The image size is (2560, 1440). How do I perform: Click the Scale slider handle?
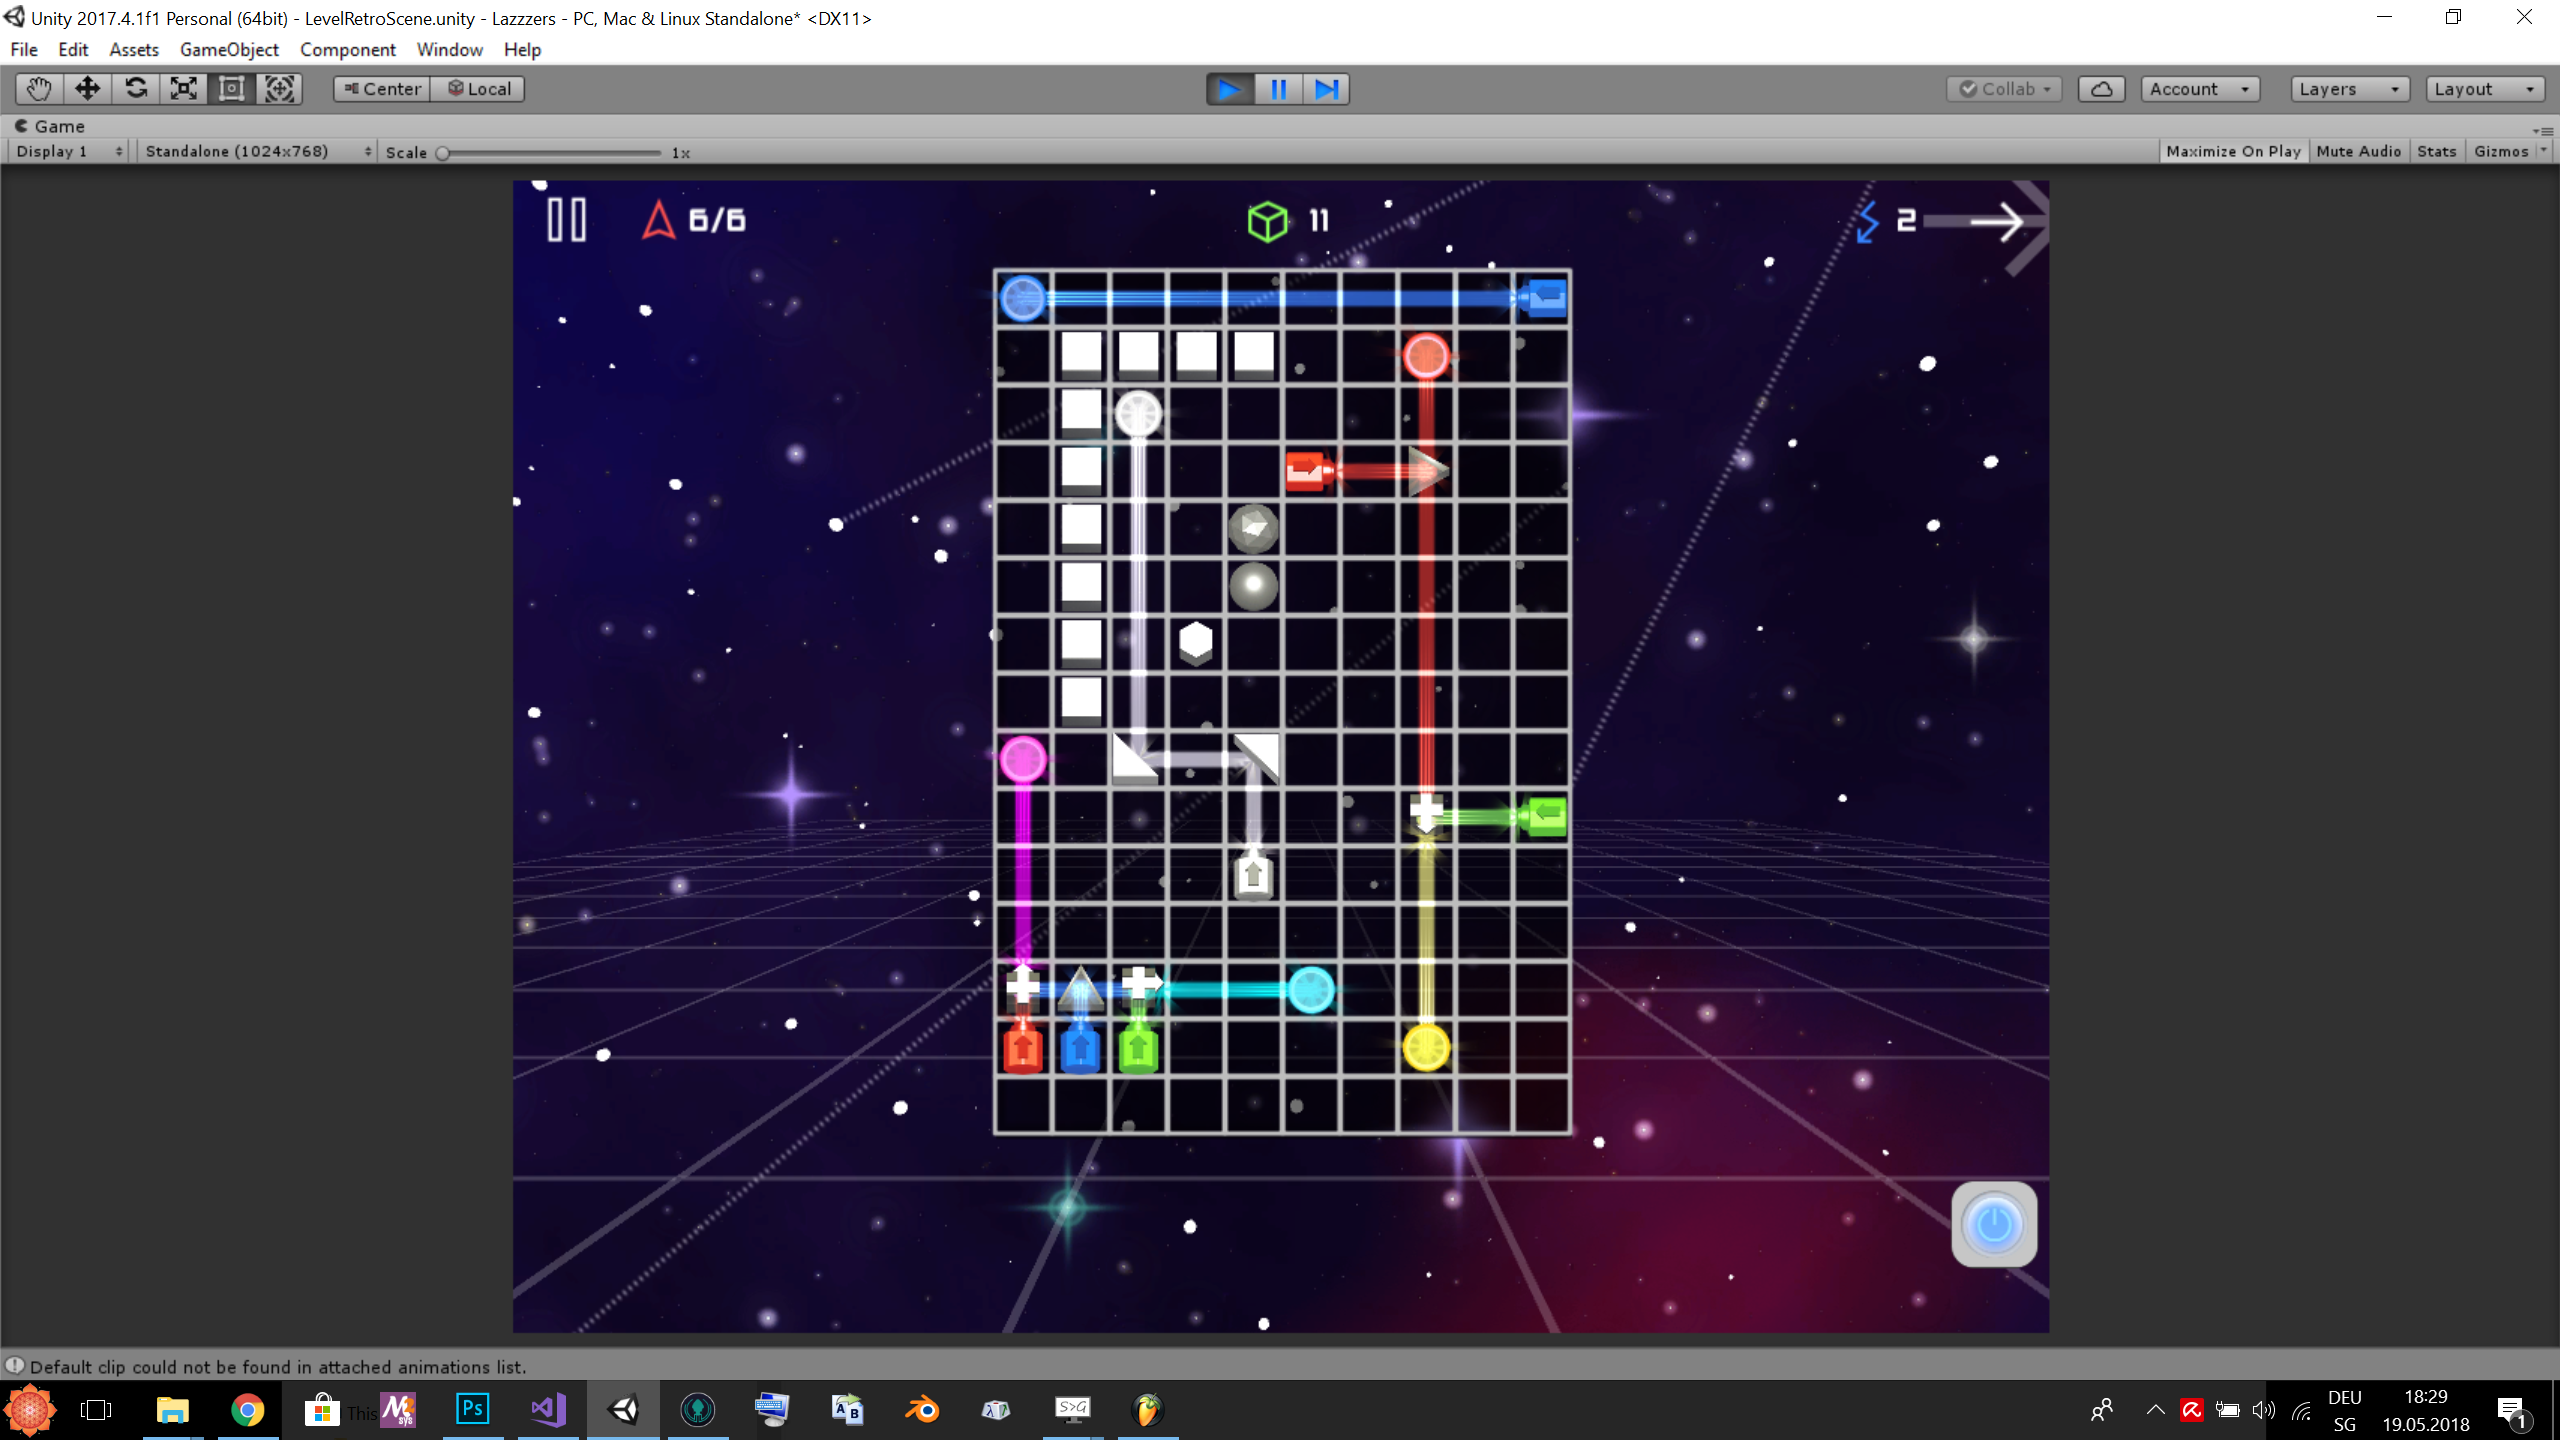[443, 153]
